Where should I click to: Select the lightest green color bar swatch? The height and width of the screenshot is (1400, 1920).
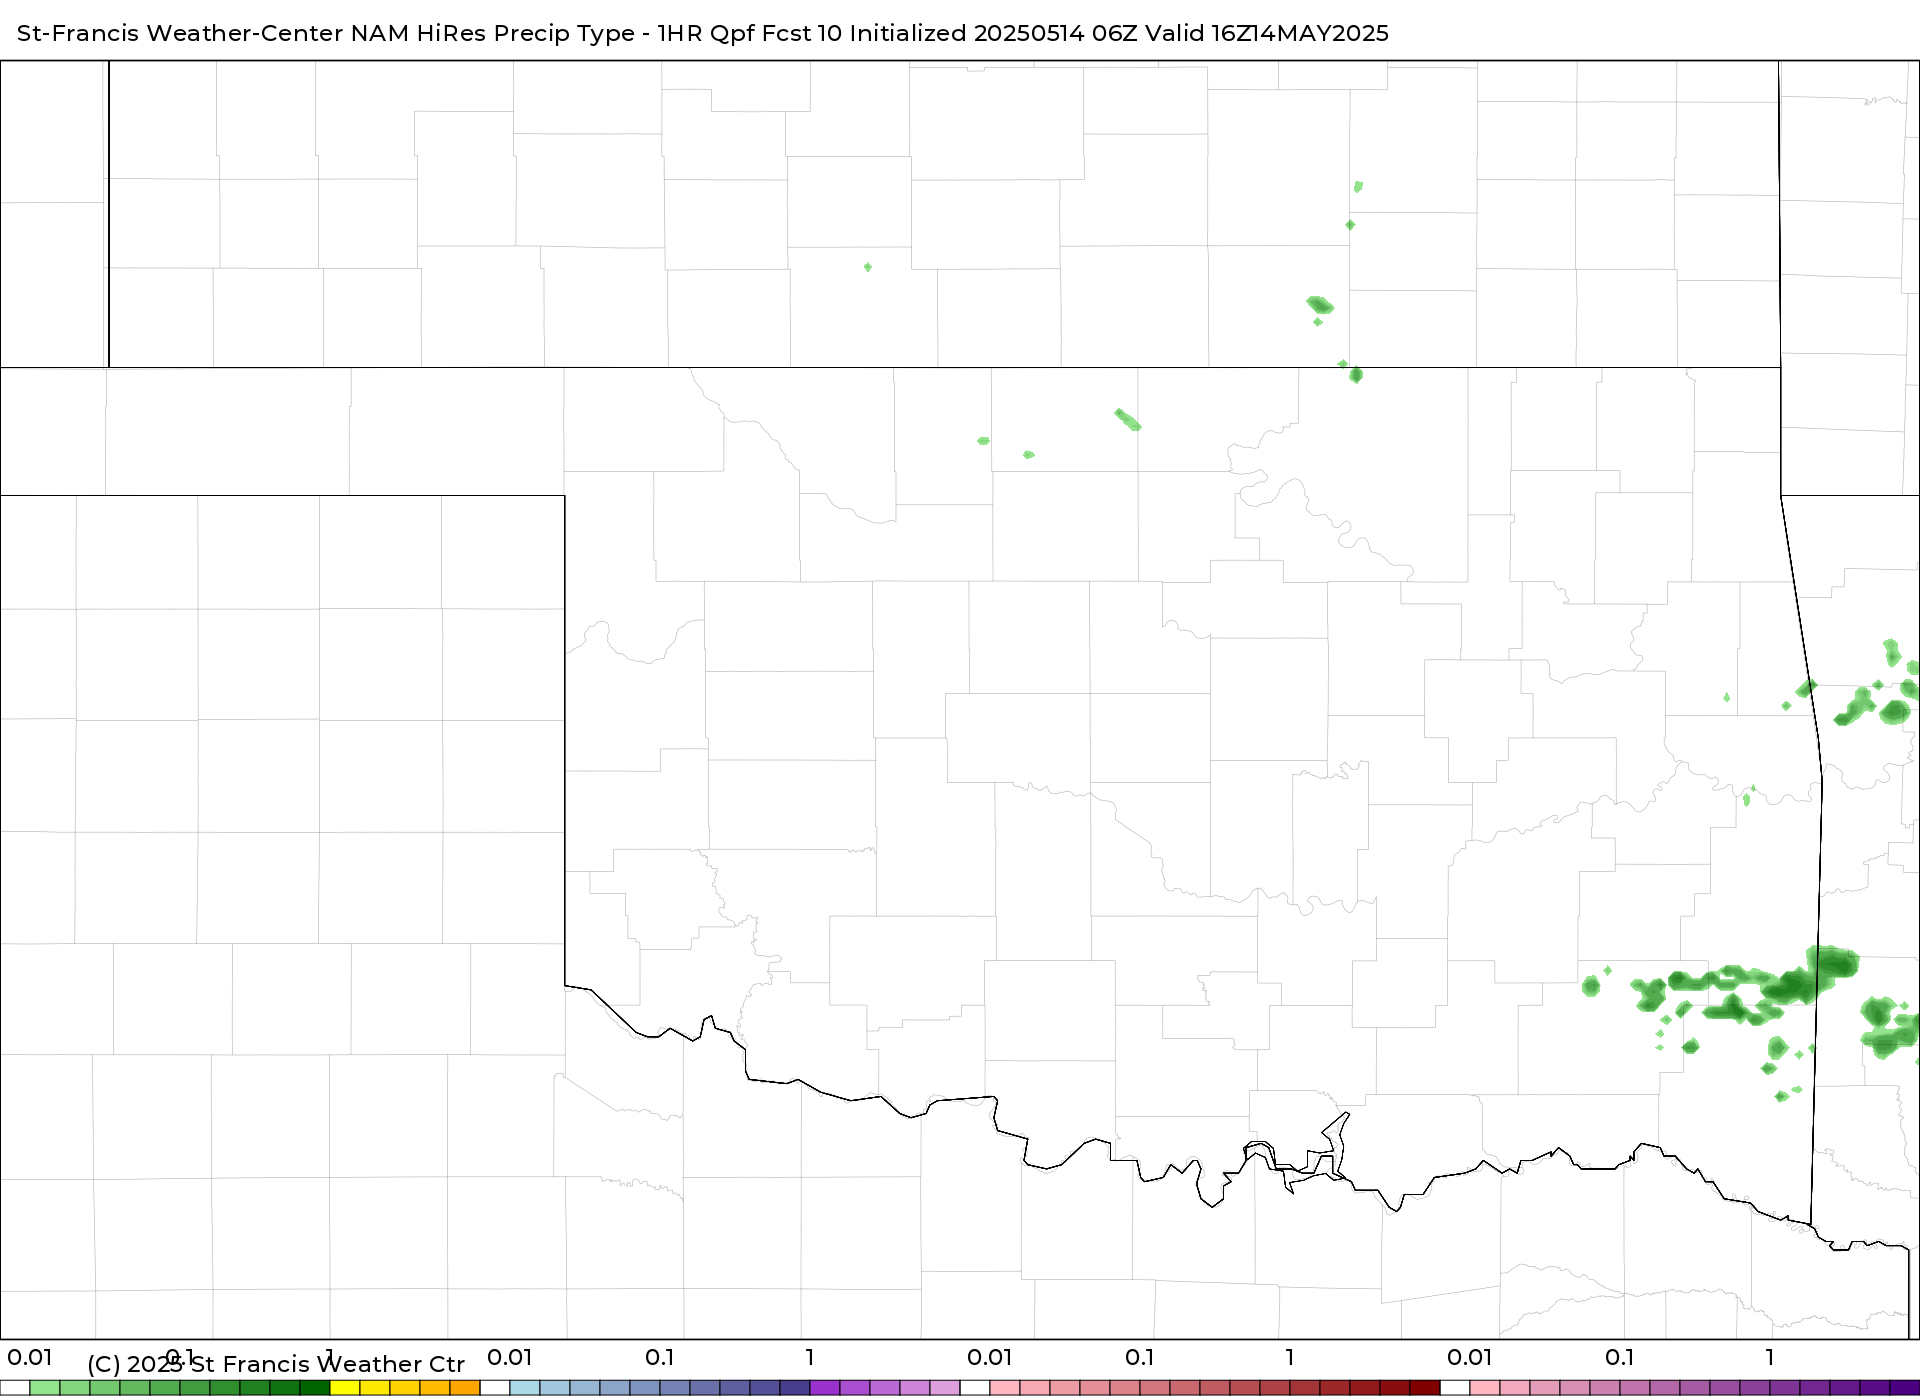tap(45, 1388)
